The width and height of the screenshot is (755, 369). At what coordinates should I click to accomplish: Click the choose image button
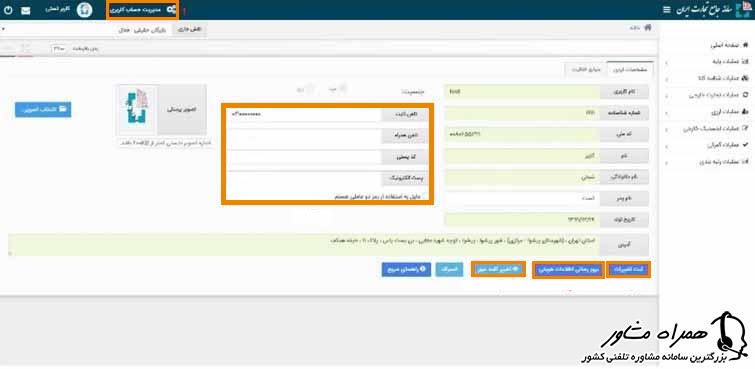(x=43, y=109)
